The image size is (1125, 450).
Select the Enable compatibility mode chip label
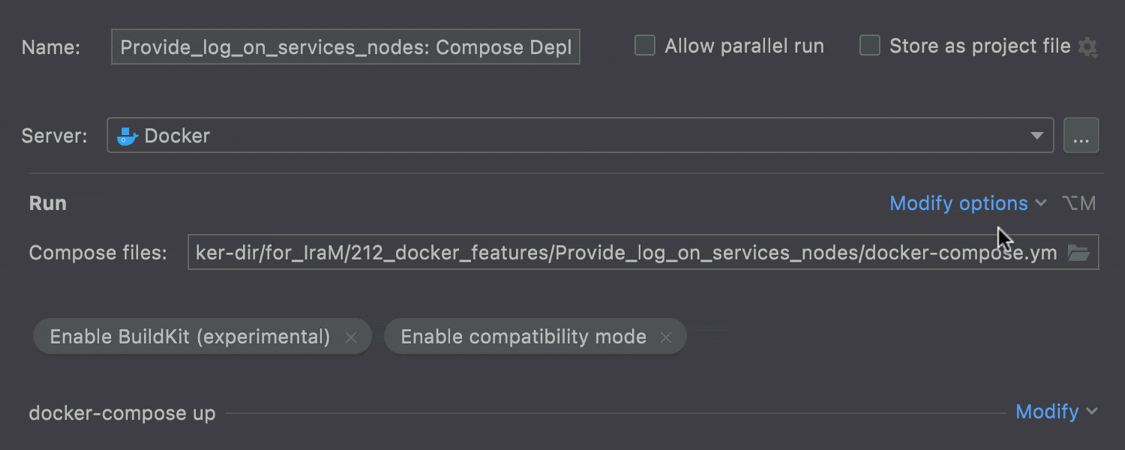(x=523, y=337)
